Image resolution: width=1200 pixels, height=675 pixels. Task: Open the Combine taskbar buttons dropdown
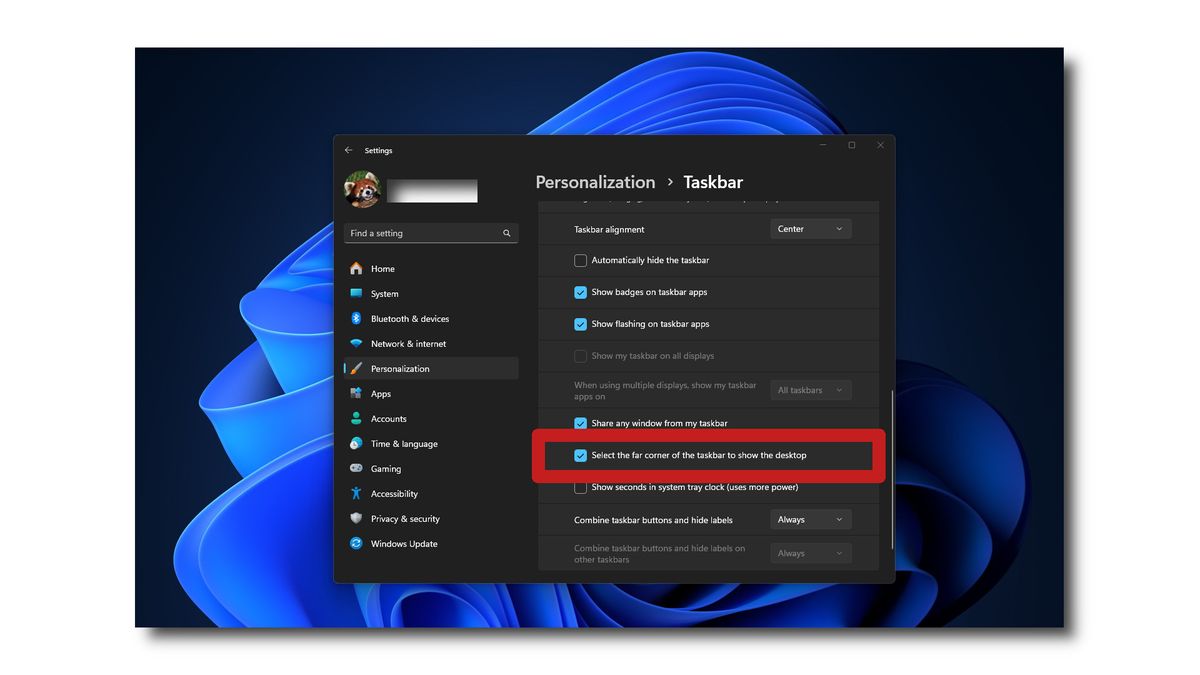point(810,519)
